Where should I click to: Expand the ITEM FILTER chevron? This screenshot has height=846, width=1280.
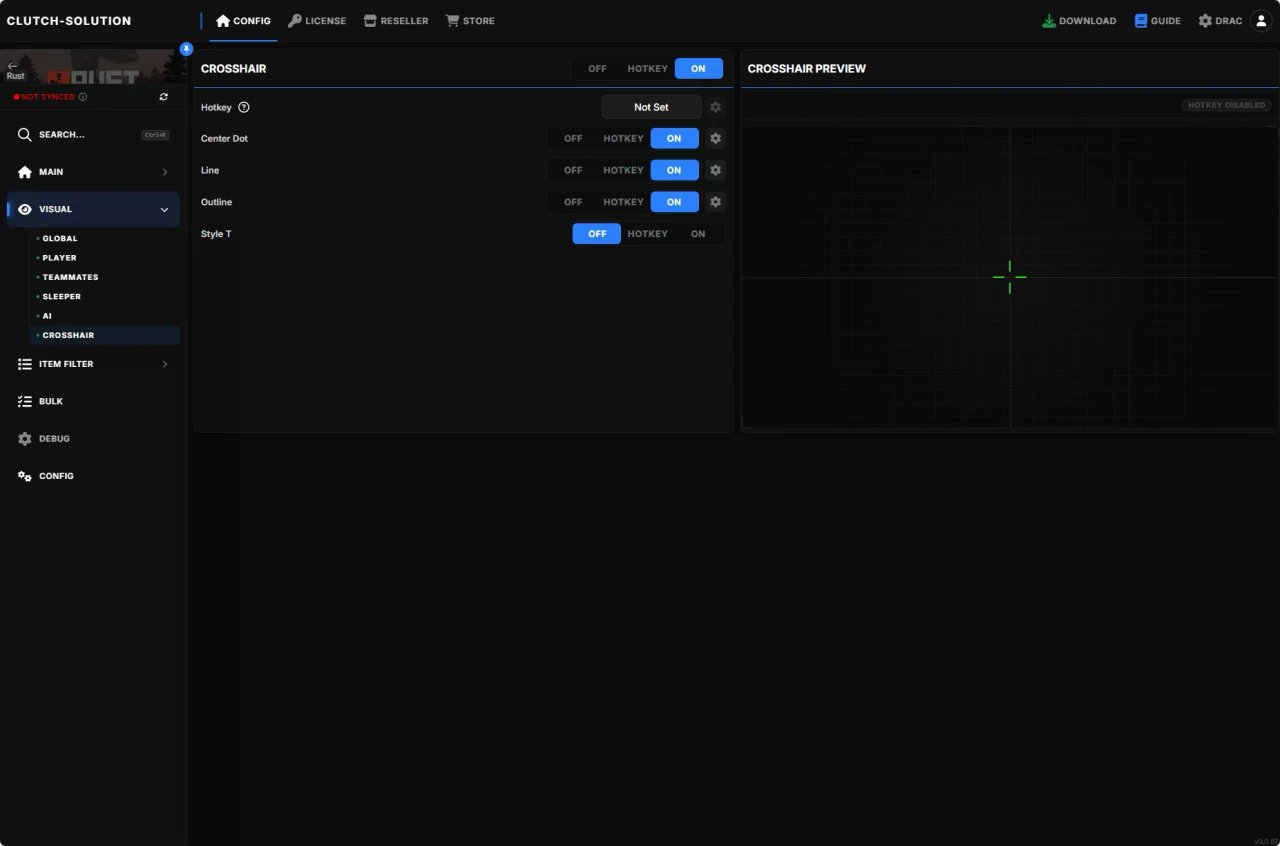[165, 364]
